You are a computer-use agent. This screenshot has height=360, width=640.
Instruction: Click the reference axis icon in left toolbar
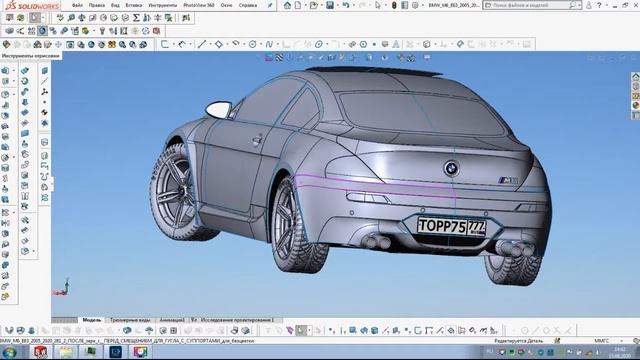click(x=44, y=81)
